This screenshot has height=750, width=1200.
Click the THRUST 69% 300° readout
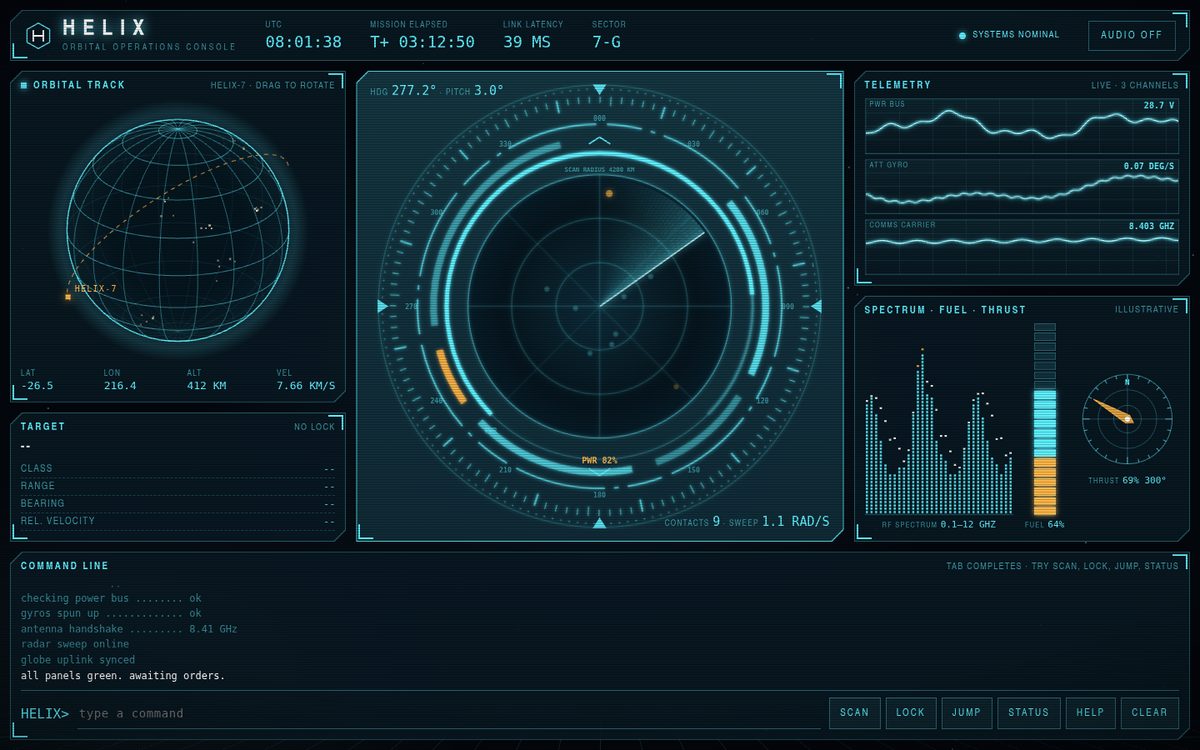point(1127,481)
